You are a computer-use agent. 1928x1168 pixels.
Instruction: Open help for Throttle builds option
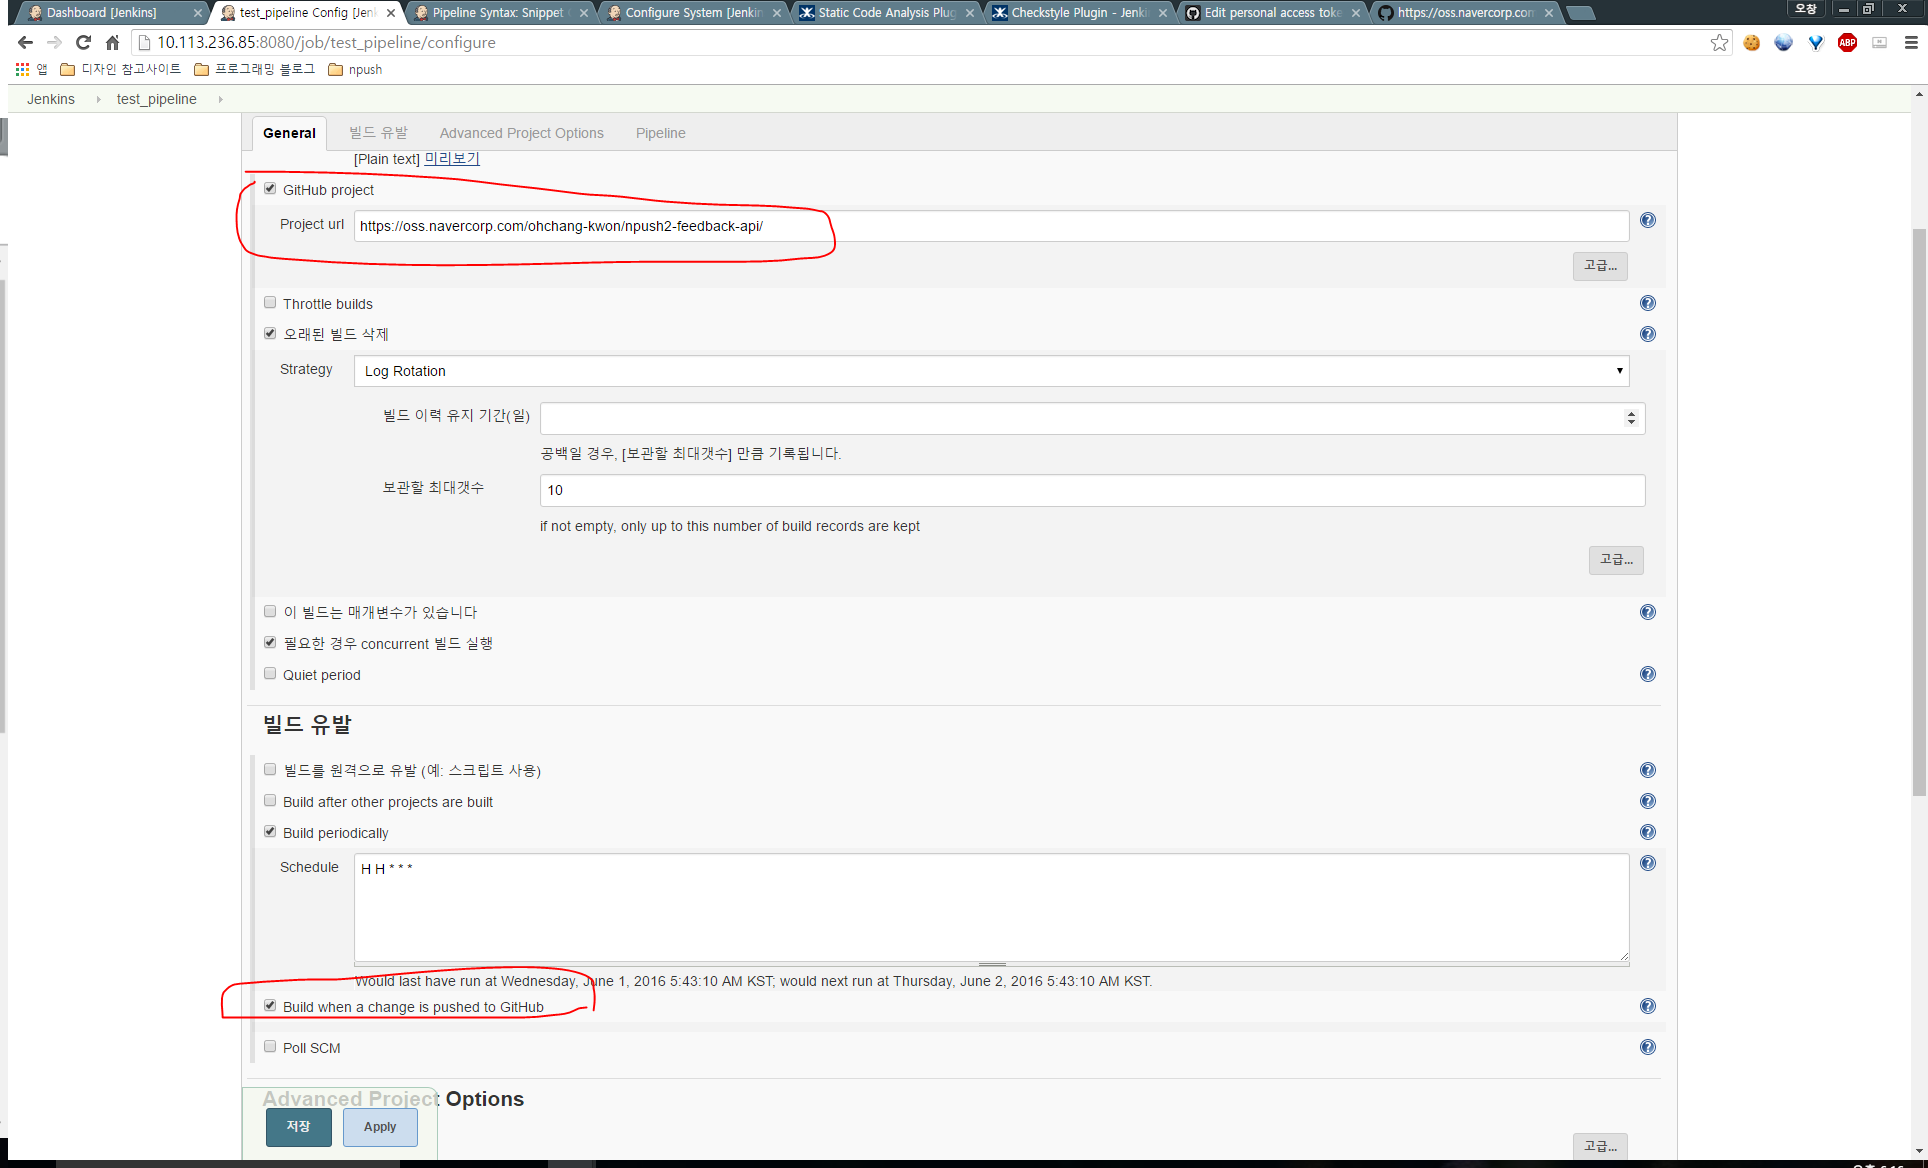pos(1648,303)
